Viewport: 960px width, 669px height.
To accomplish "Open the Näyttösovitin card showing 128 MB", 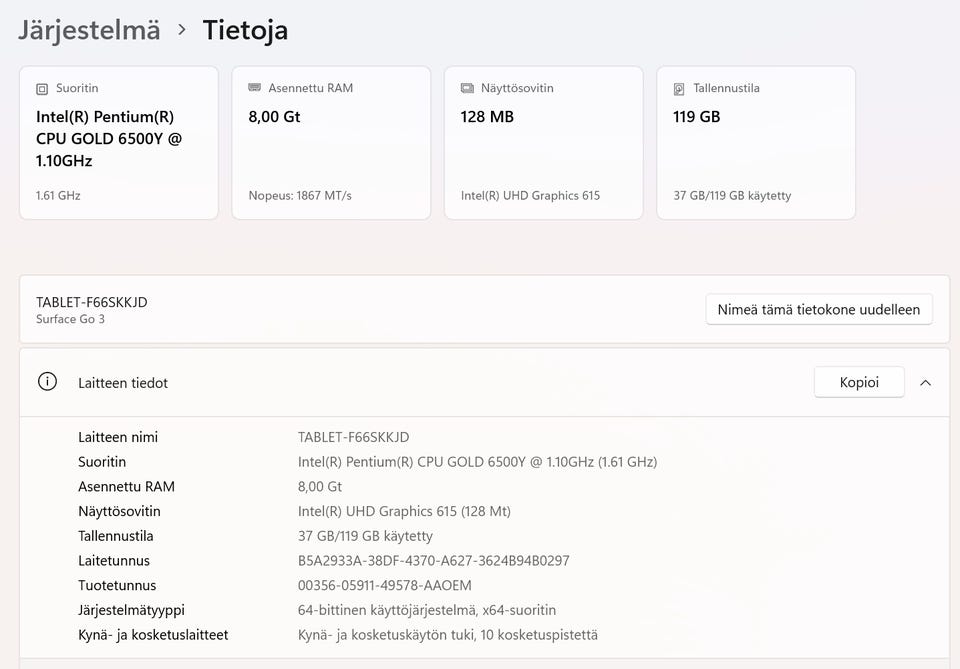I will click(x=544, y=143).
